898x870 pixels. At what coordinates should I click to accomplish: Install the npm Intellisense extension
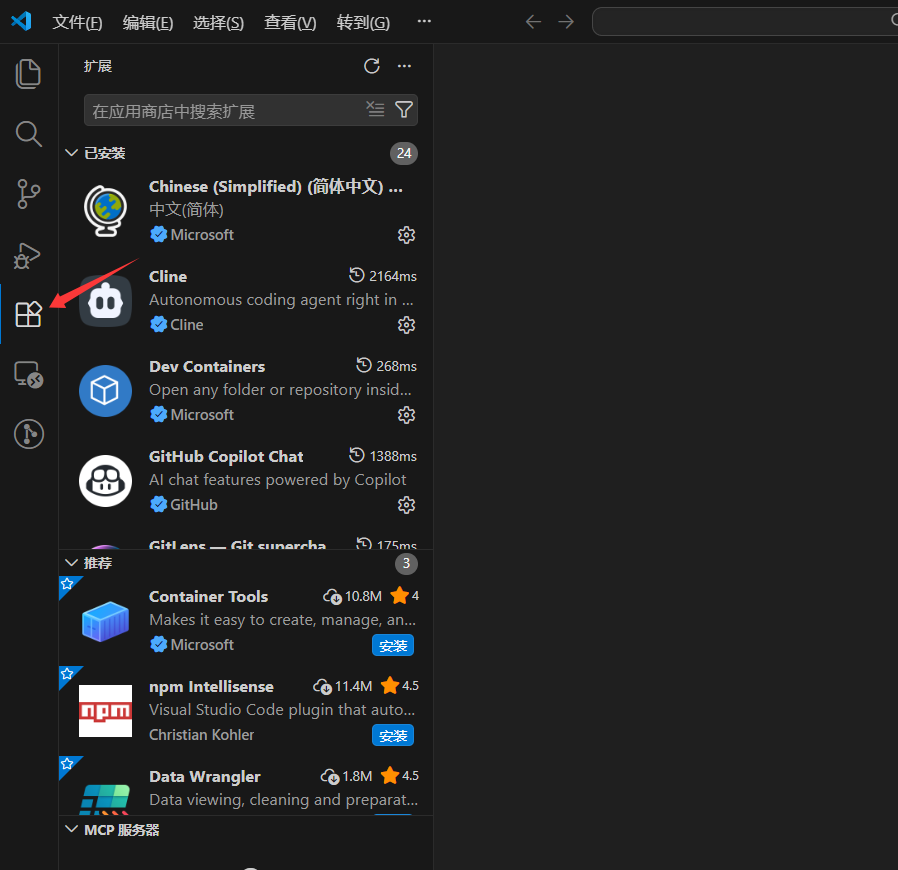click(x=393, y=735)
